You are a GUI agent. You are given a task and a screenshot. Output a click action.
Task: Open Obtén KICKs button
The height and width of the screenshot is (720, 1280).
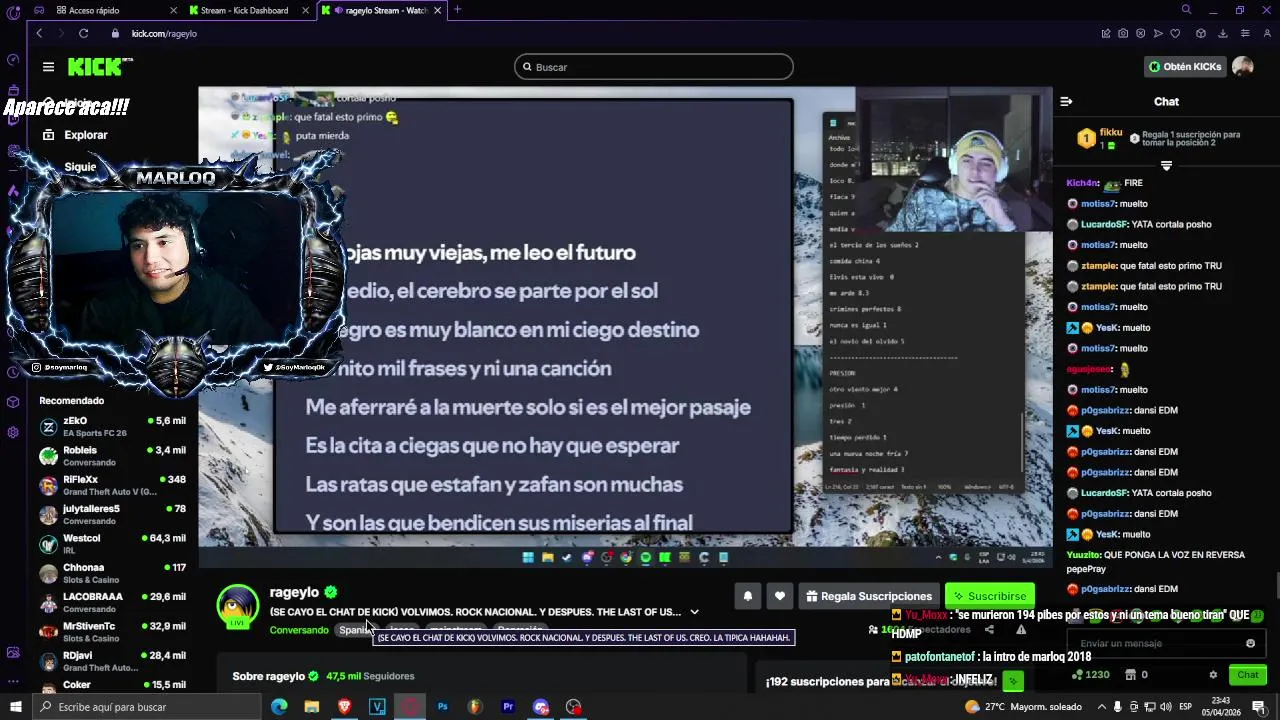1184,67
